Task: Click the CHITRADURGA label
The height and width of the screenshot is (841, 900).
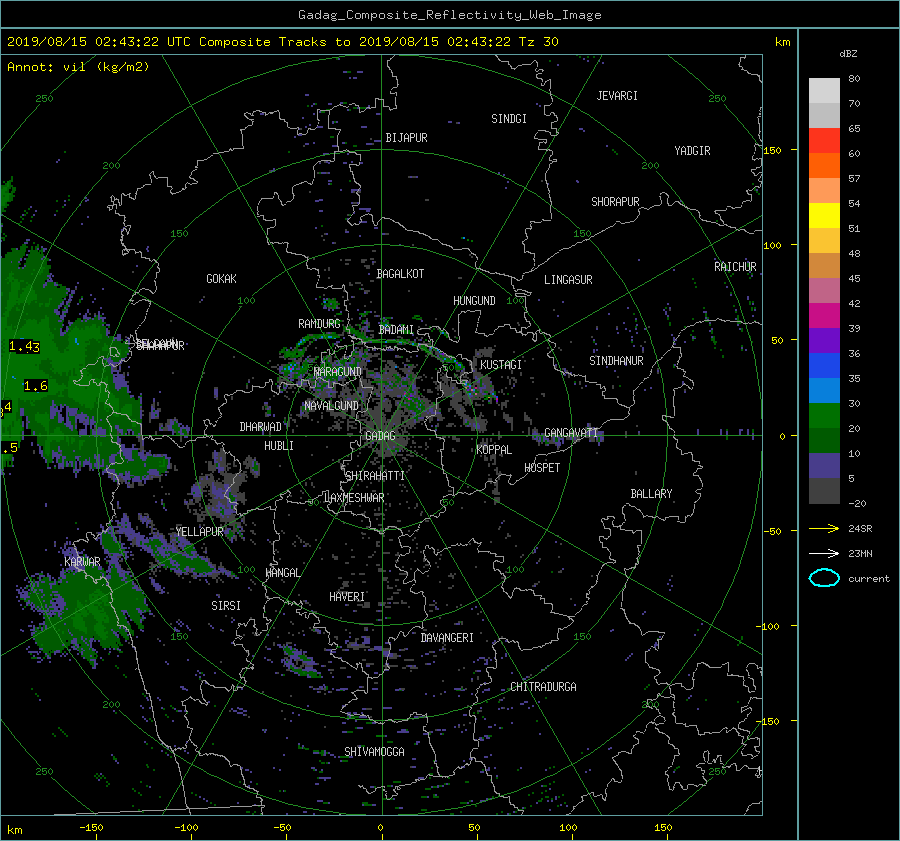Action: pyautogui.click(x=543, y=687)
